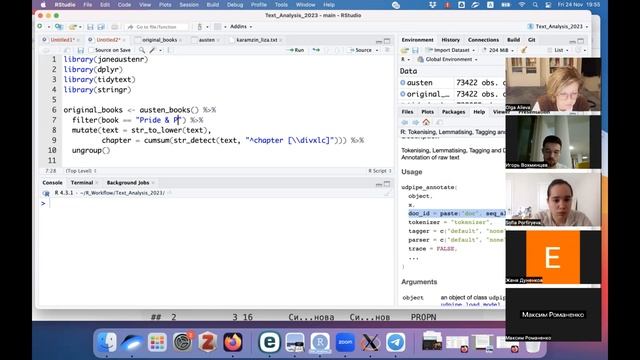
Task: Click the code tools wand icon
Action: [152, 50]
